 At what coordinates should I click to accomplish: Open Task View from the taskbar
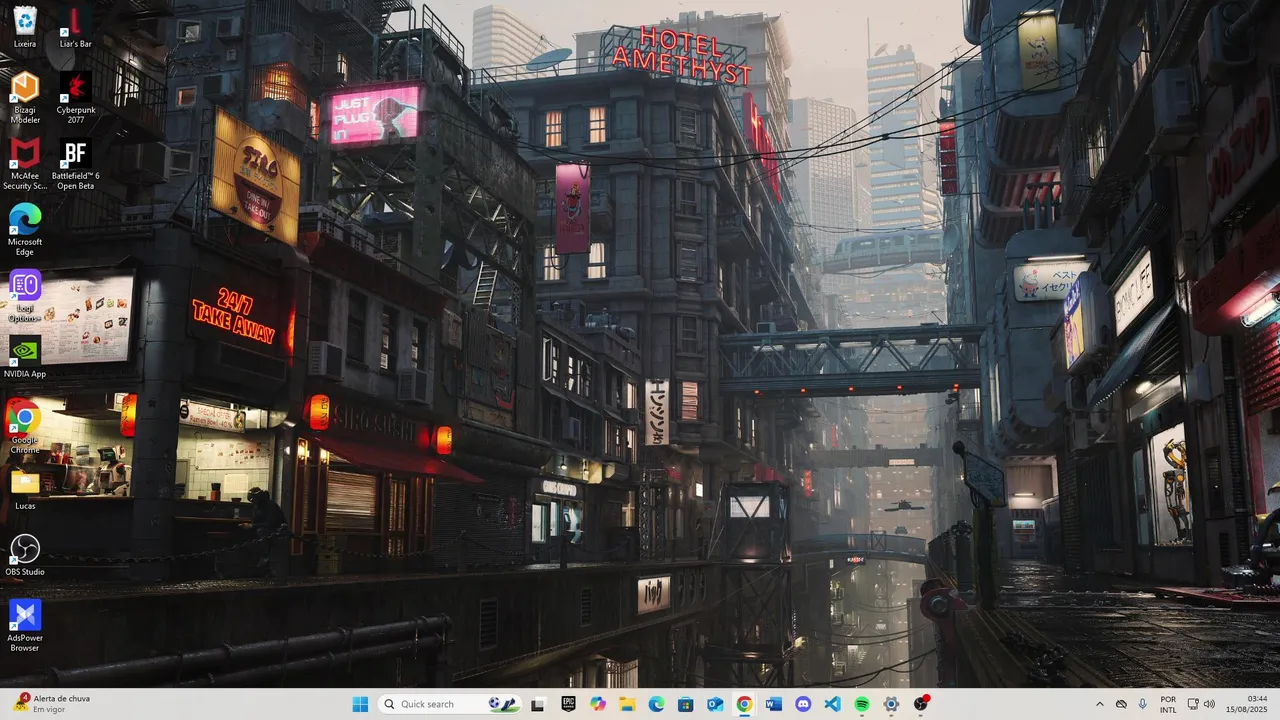coord(538,704)
